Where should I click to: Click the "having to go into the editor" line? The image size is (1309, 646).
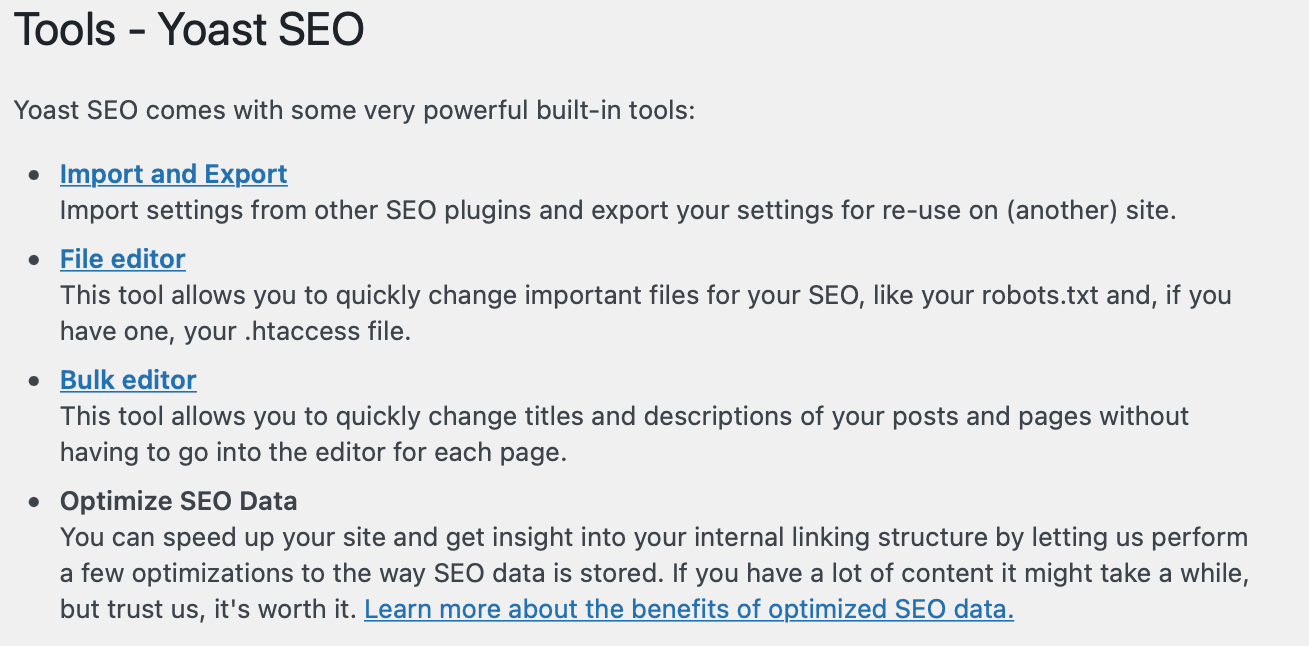(x=313, y=452)
